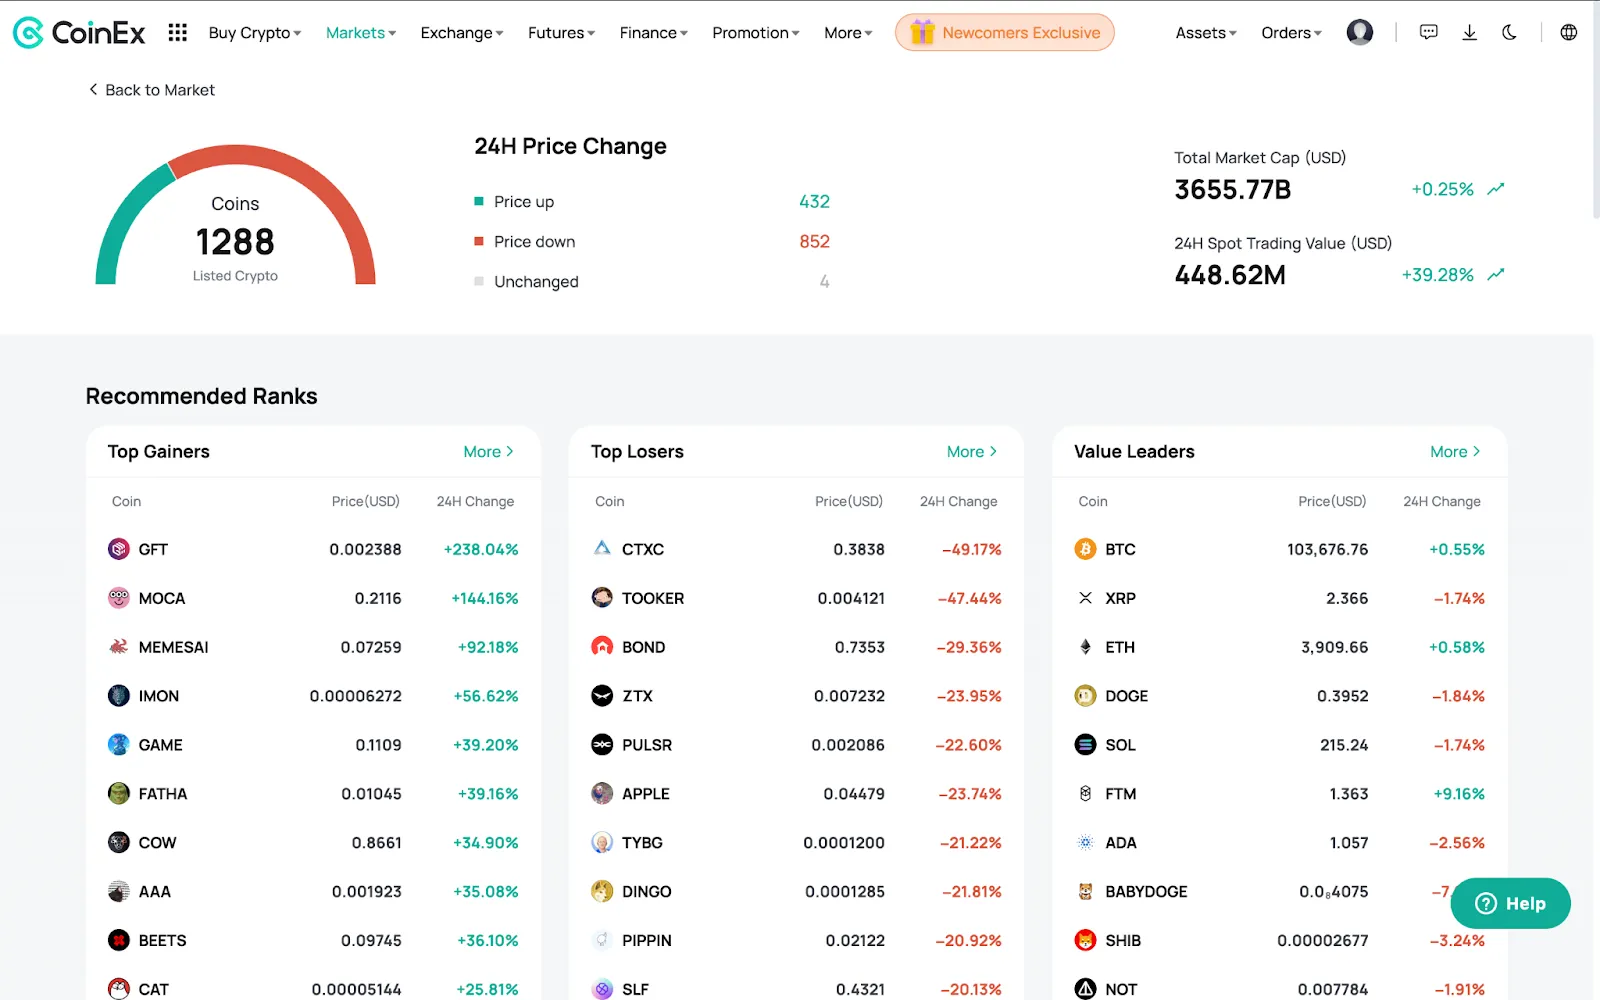Select the ADA row in Value Leaders

[x=1279, y=843]
